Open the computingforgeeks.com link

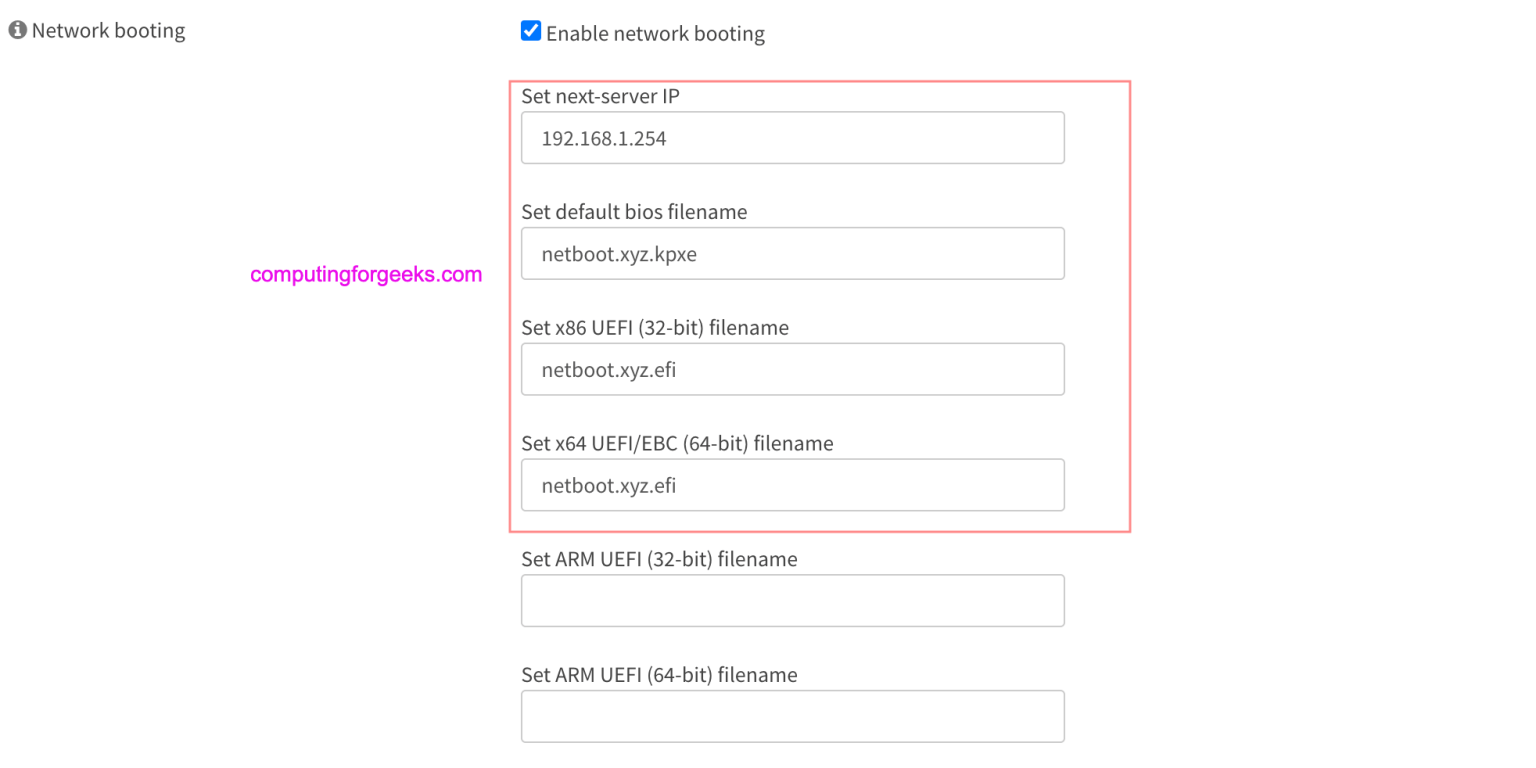point(366,275)
